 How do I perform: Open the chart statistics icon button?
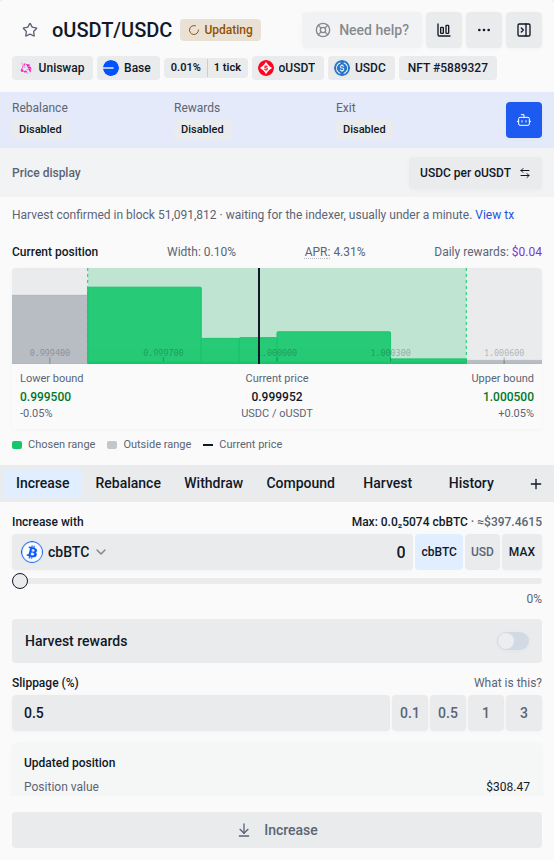(444, 30)
